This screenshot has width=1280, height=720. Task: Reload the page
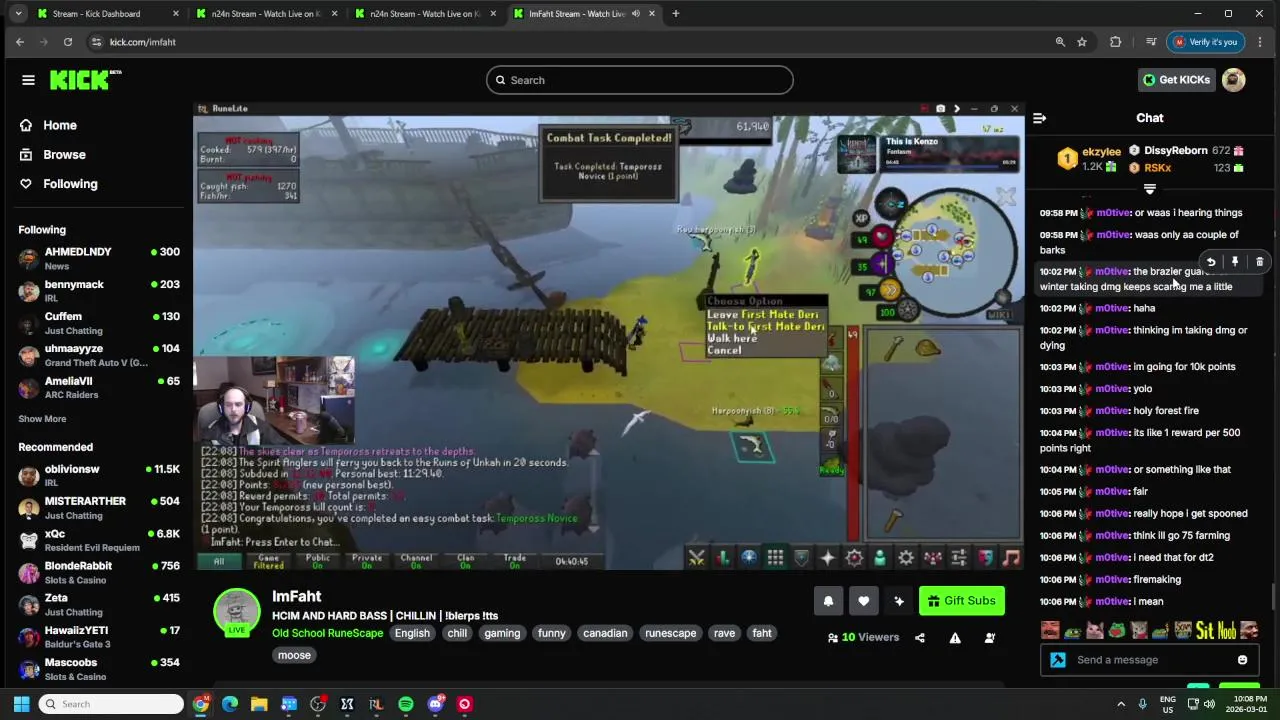[x=67, y=42]
